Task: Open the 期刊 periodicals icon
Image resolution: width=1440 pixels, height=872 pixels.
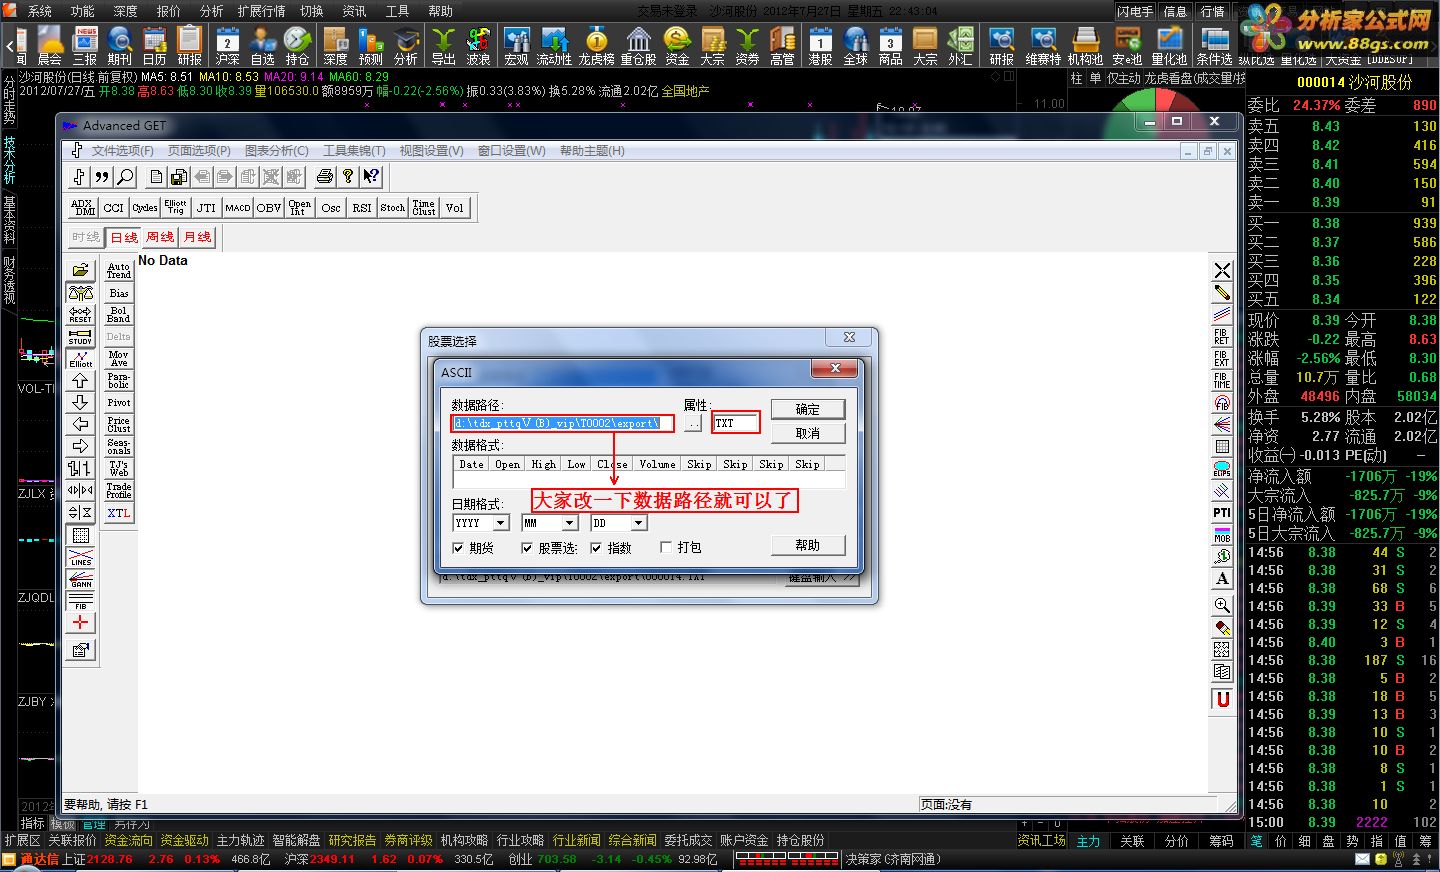Action: pos(120,46)
